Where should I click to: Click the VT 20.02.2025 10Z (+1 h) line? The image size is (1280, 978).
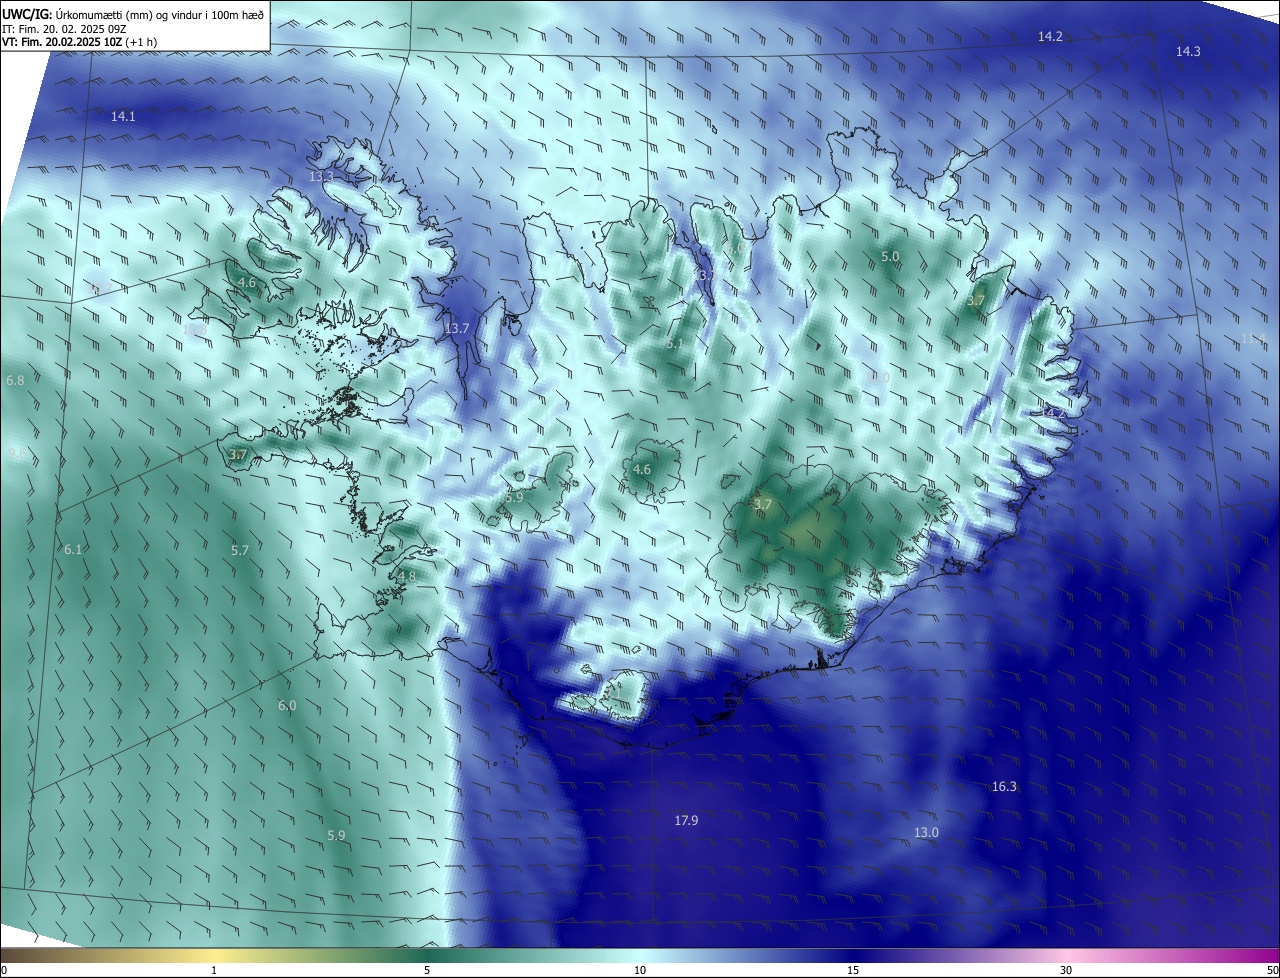[79, 42]
